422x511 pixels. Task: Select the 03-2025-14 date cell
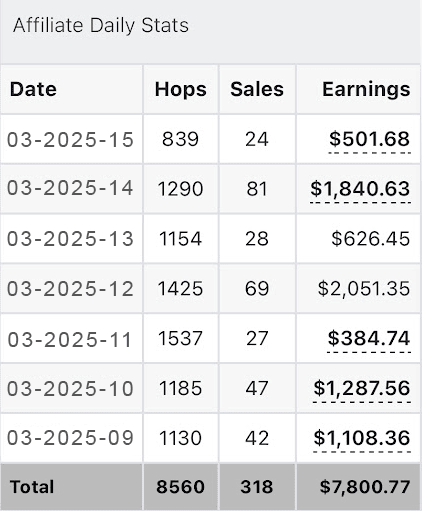[70, 188]
